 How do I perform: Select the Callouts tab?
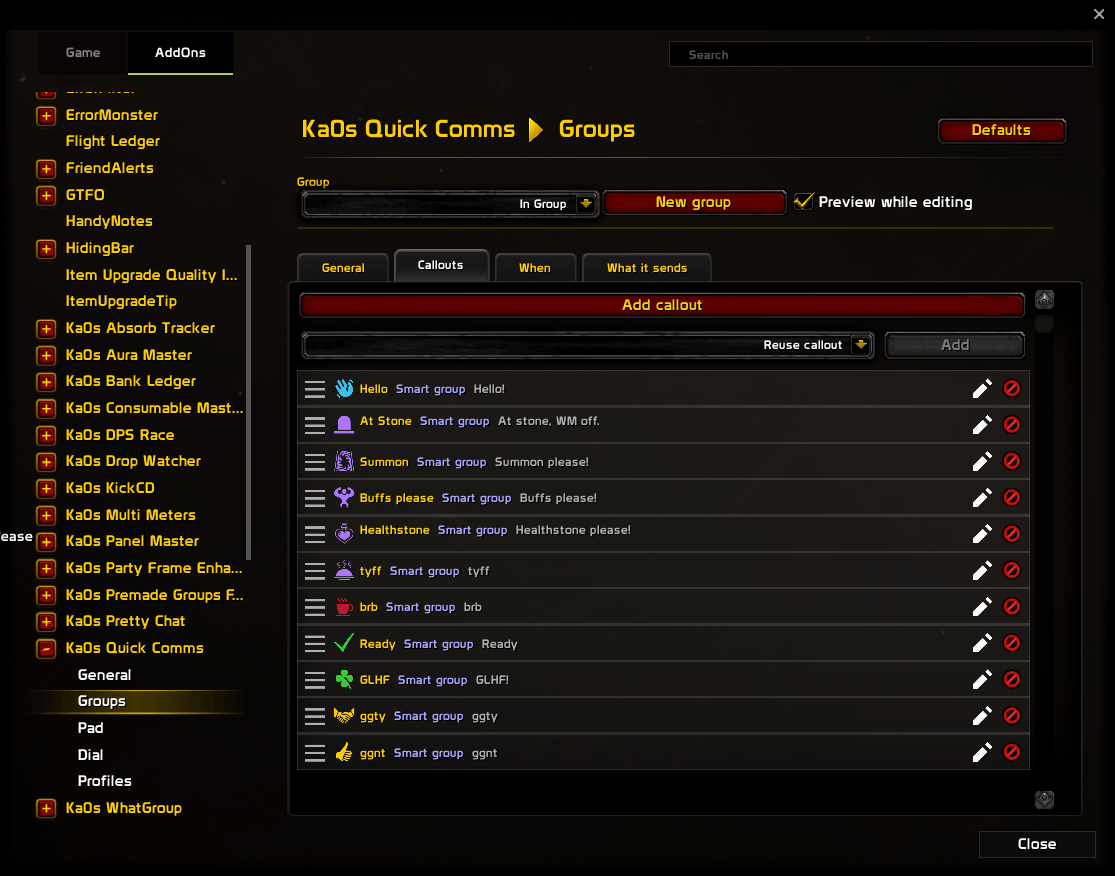point(441,265)
